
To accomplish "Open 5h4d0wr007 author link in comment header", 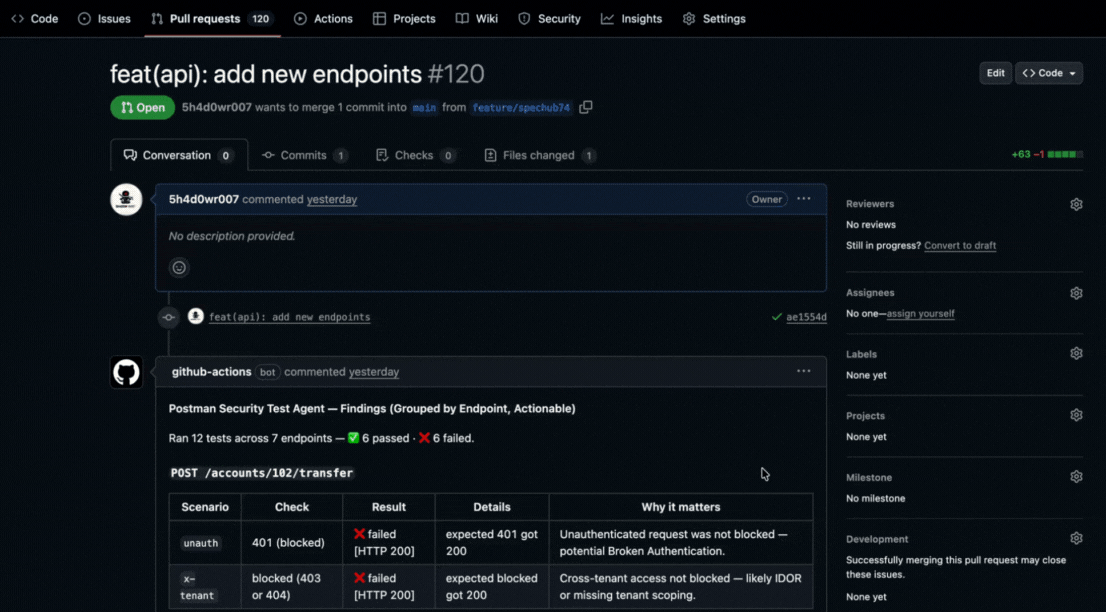I will [x=204, y=200].
